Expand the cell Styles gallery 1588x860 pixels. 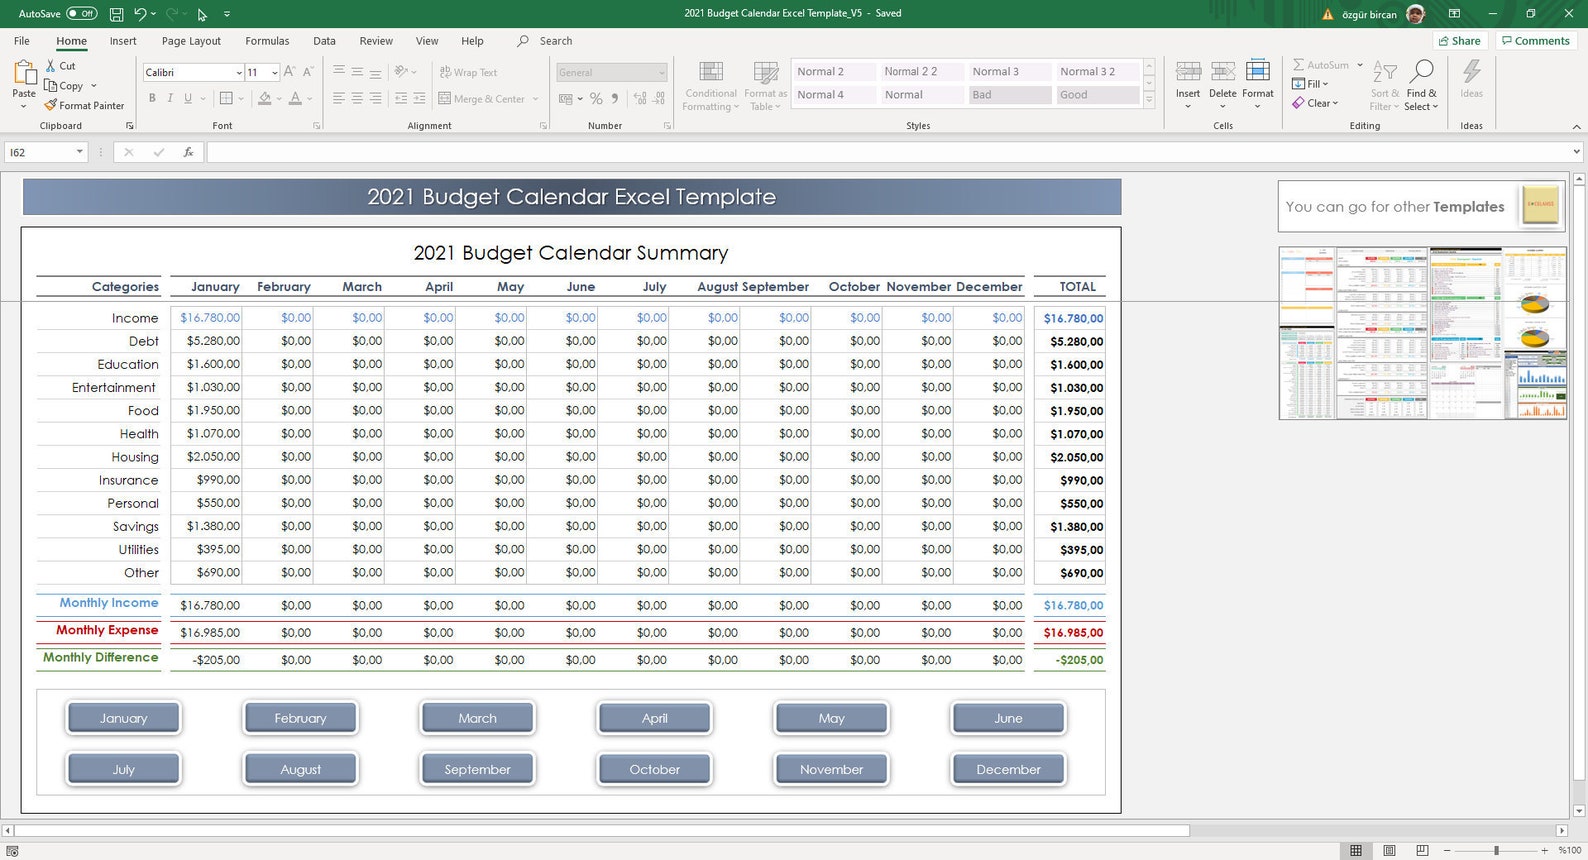1149,101
